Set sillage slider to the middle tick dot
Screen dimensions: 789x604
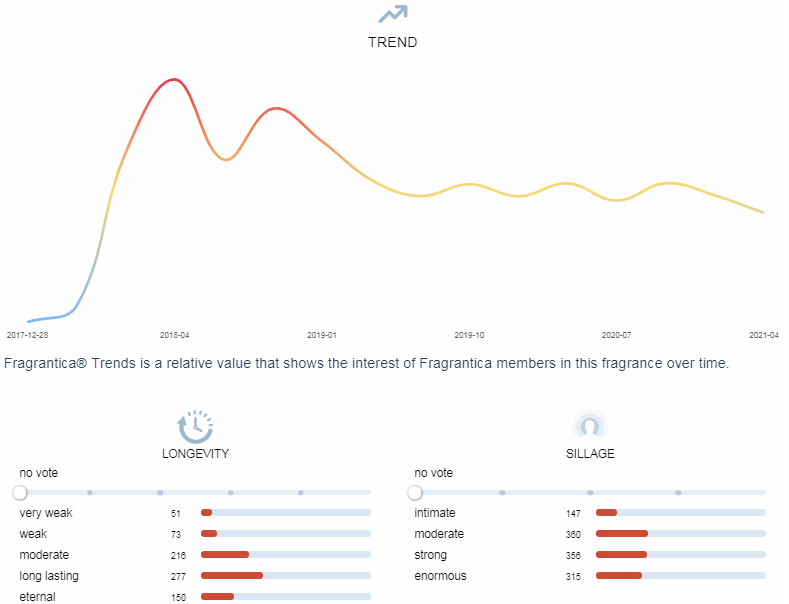[x=590, y=492]
